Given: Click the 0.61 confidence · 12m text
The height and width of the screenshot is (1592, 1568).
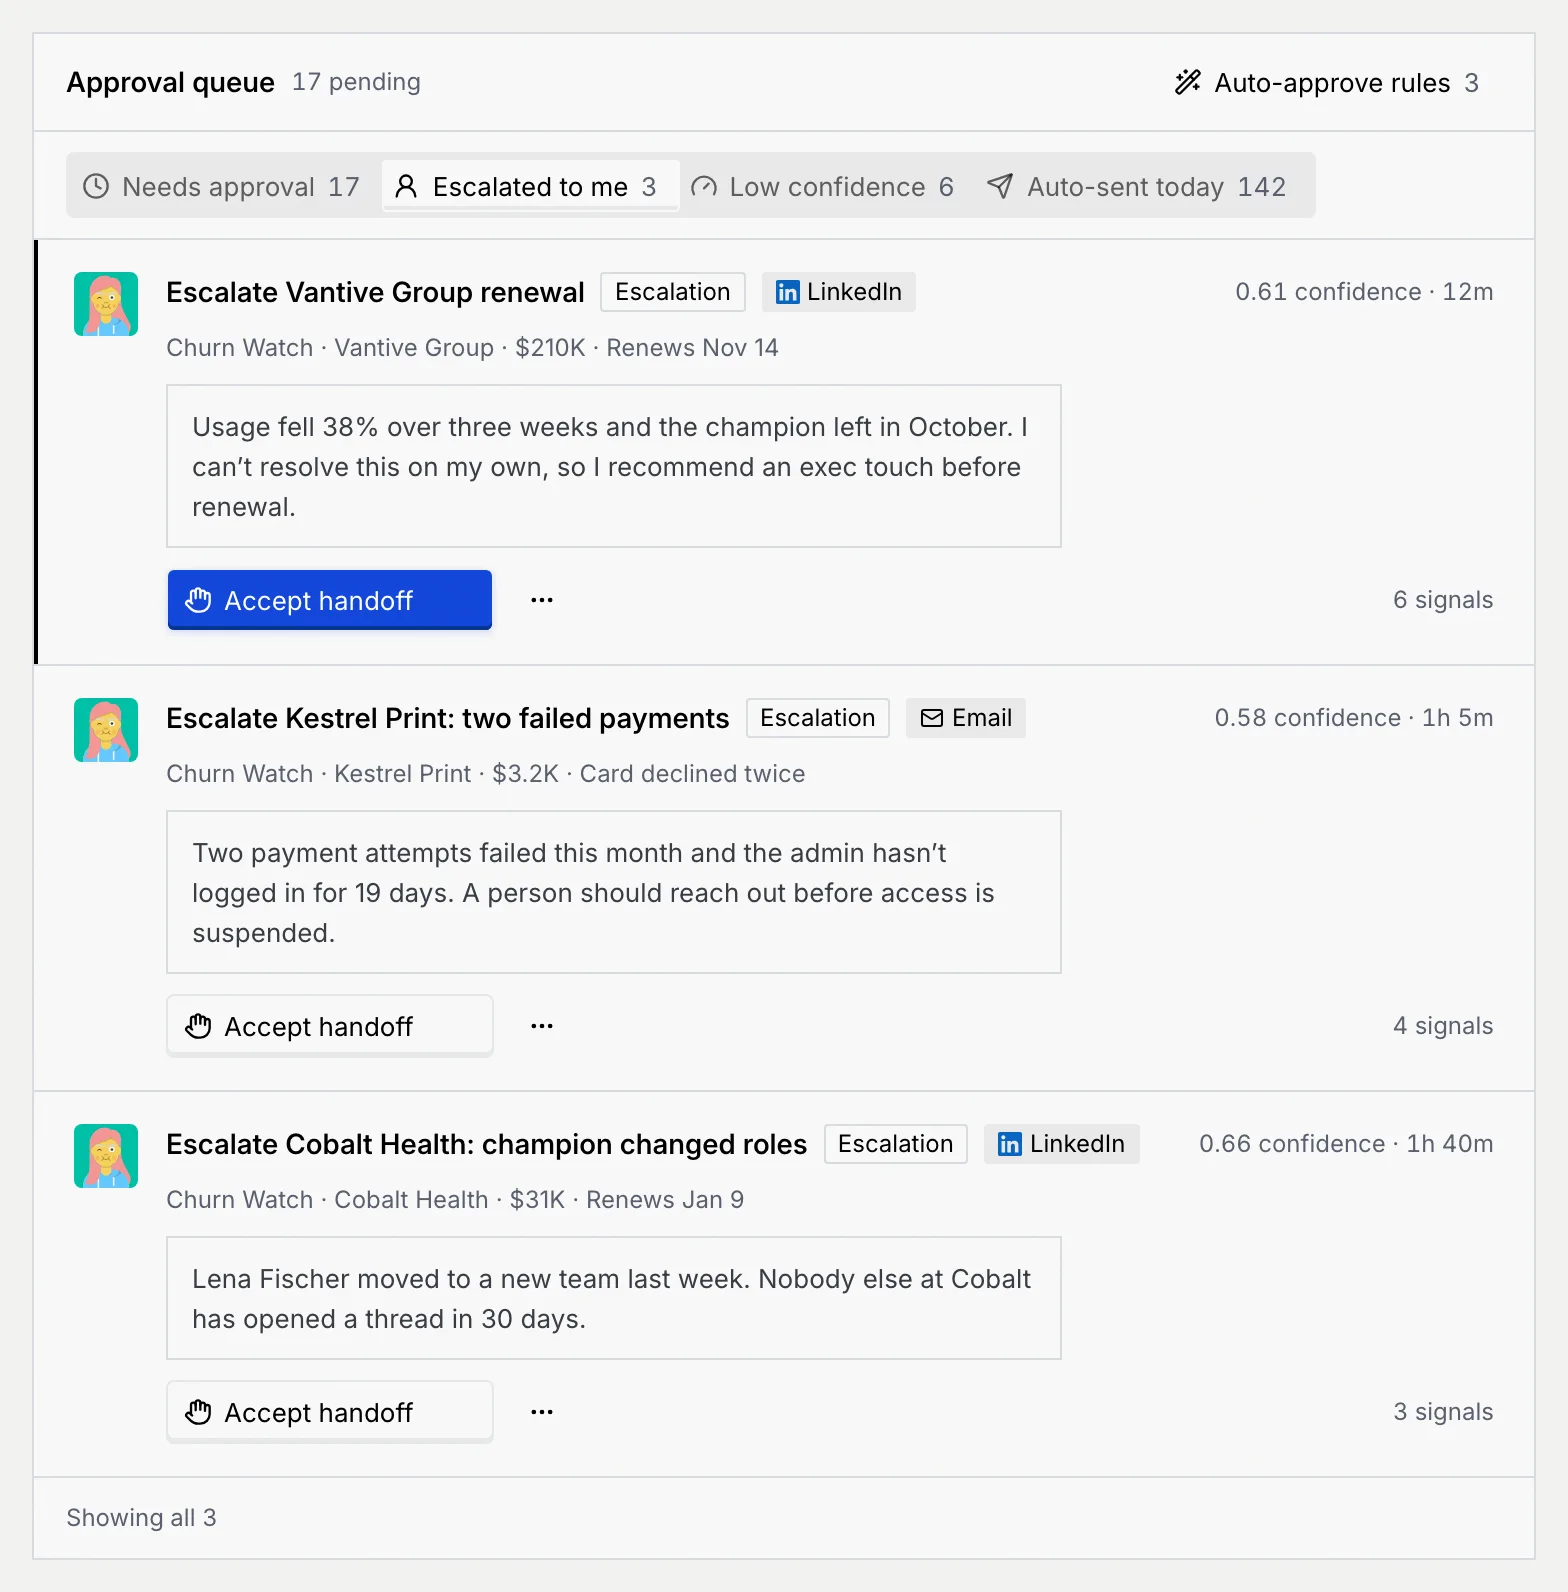Looking at the screenshot, I should (x=1364, y=292).
